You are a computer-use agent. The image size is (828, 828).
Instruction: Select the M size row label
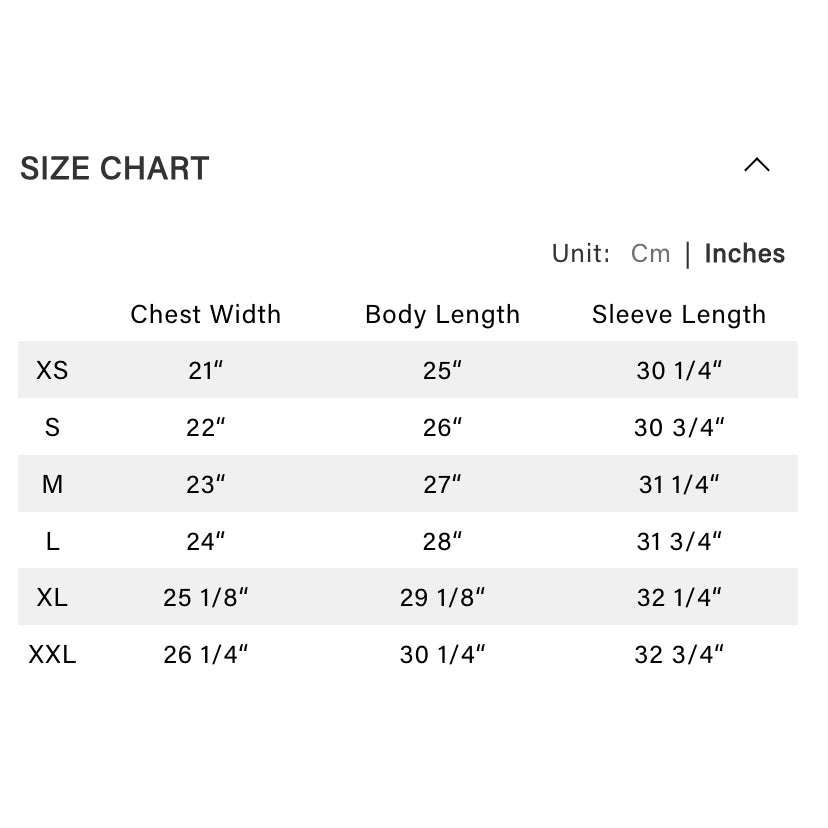pyautogui.click(x=52, y=484)
